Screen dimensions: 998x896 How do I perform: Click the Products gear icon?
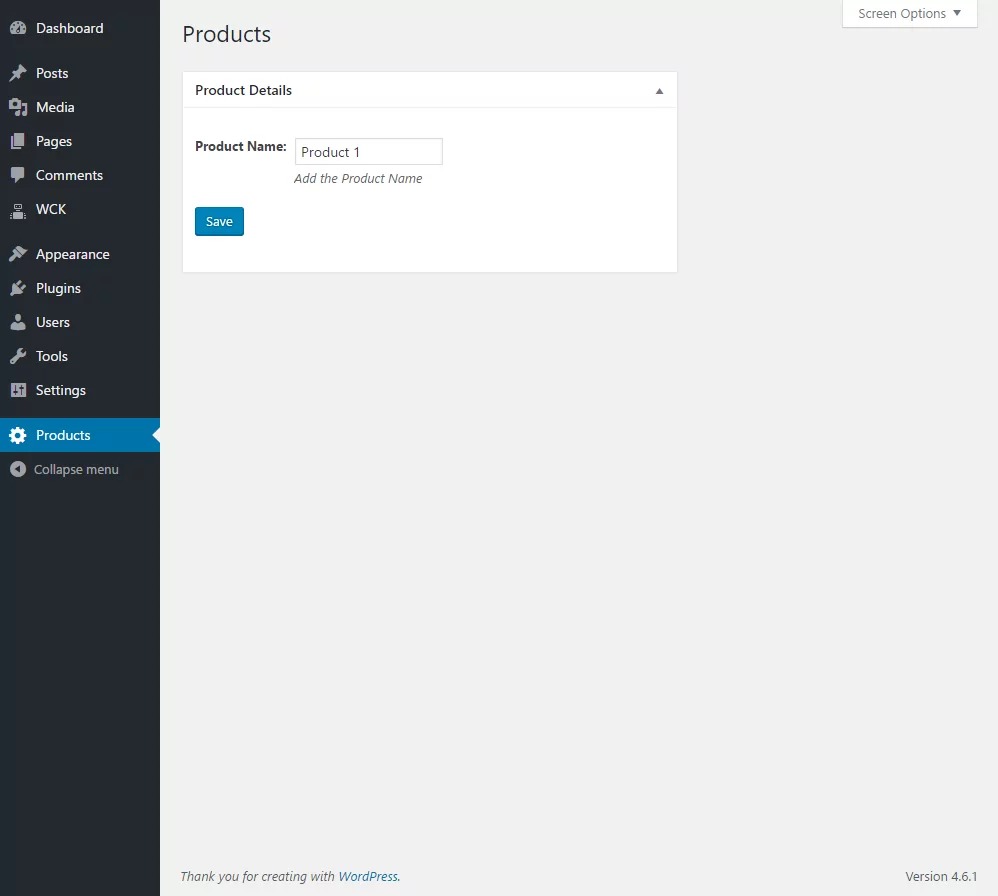point(18,435)
